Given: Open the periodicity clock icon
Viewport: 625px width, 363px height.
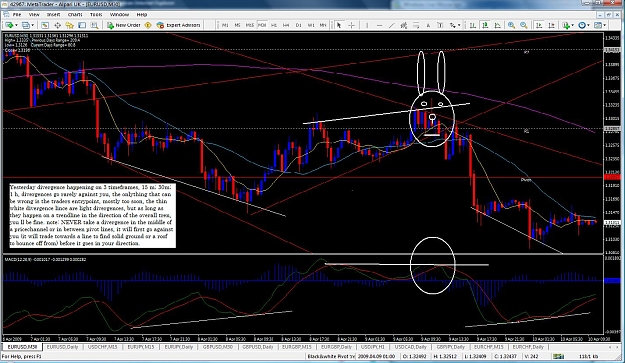Looking at the screenshot, I should [582, 25].
